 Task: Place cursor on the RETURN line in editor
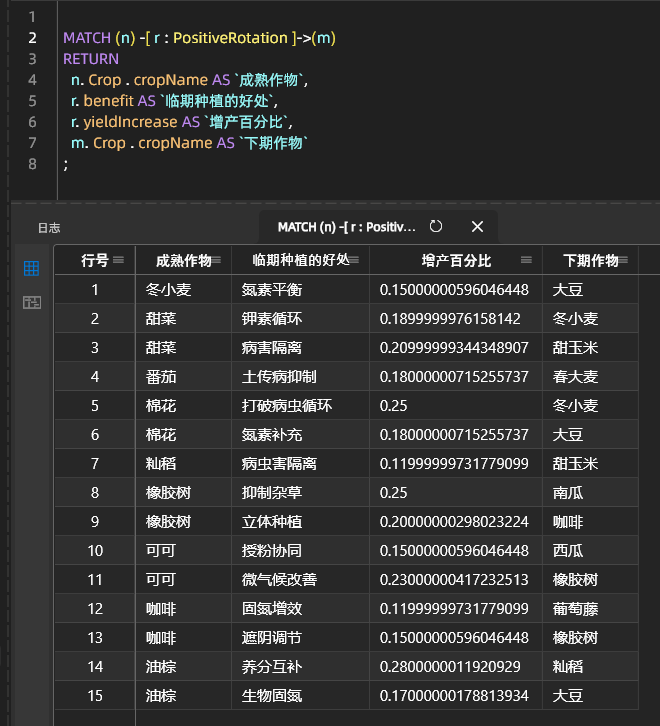[x=91, y=59]
